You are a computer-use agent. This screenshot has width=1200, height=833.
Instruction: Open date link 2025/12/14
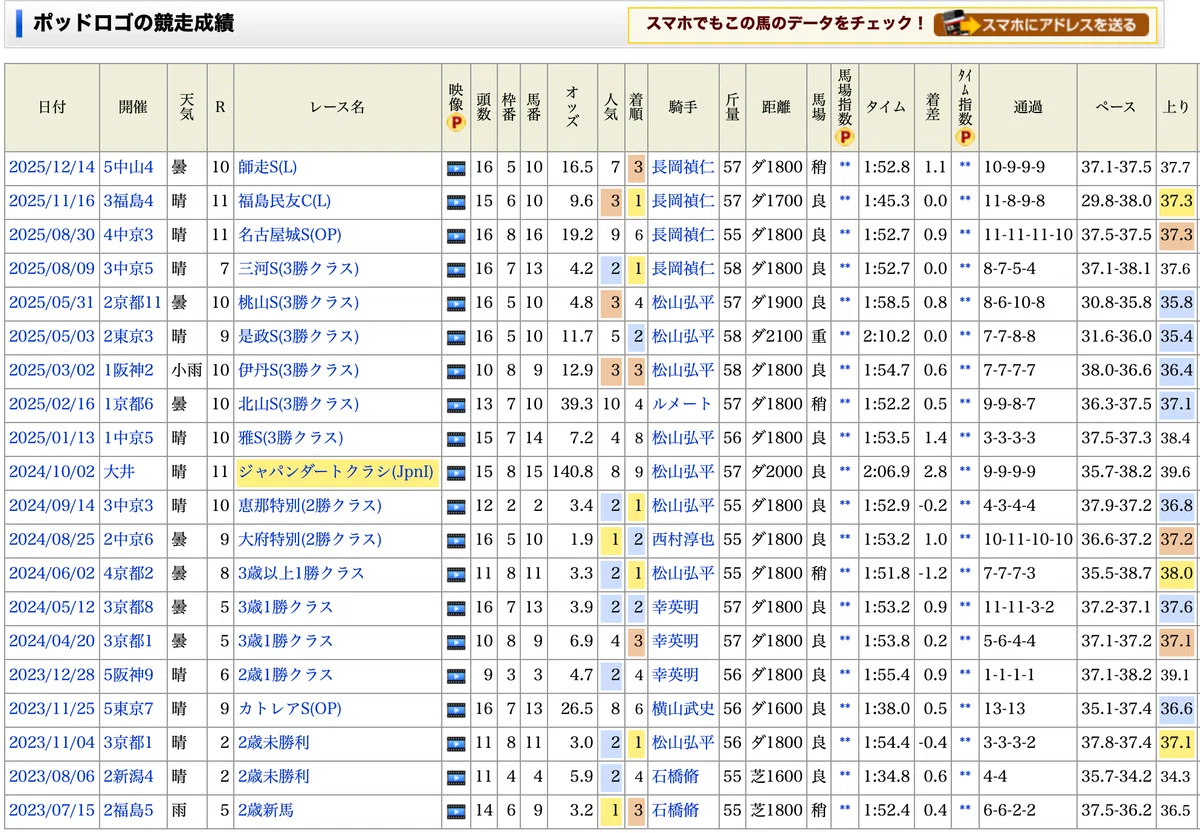click(x=50, y=168)
